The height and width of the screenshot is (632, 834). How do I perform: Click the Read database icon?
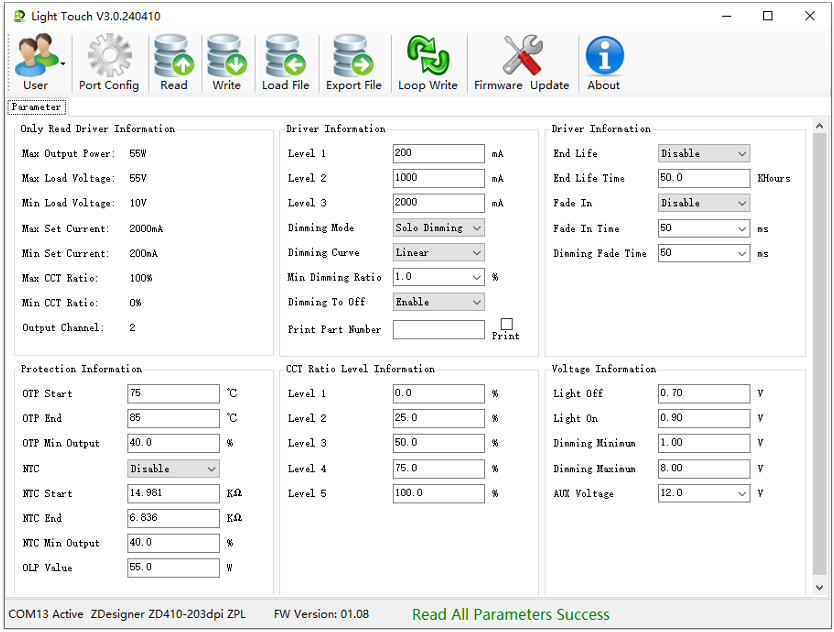point(174,56)
